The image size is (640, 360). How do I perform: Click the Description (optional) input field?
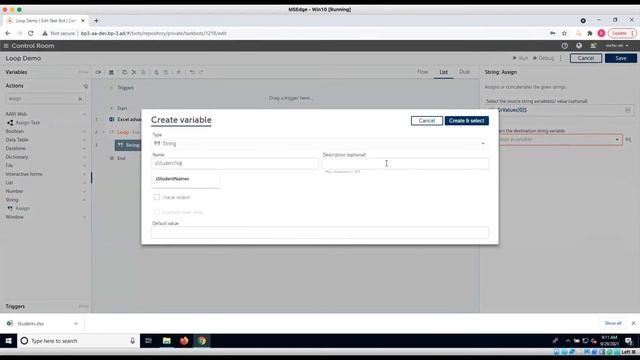[405, 163]
